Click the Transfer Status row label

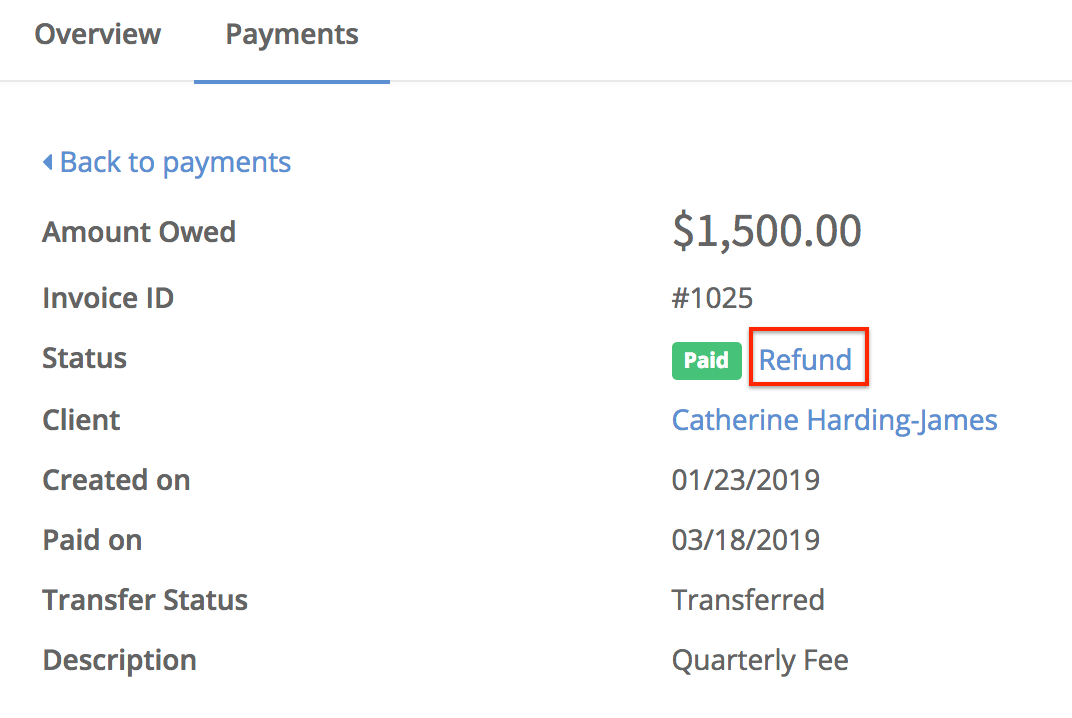tap(145, 599)
